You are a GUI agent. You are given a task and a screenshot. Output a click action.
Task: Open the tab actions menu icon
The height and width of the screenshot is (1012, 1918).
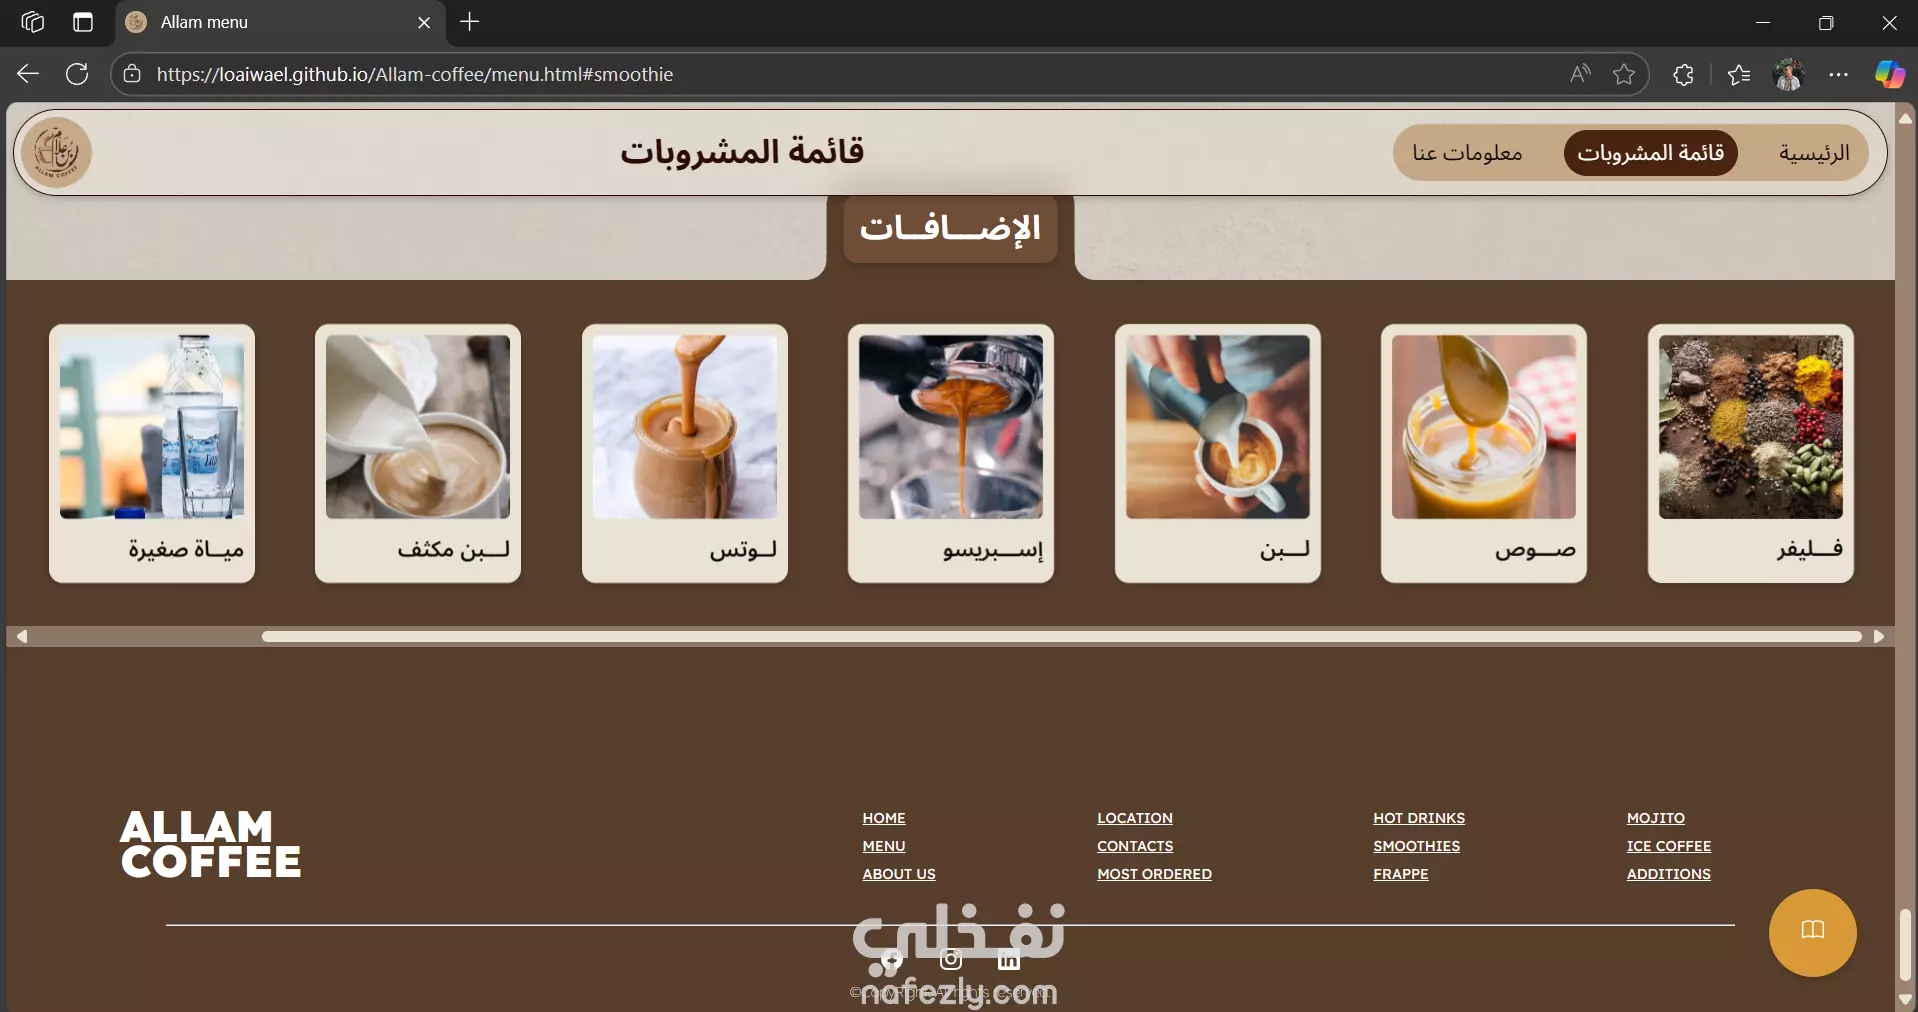(83, 22)
